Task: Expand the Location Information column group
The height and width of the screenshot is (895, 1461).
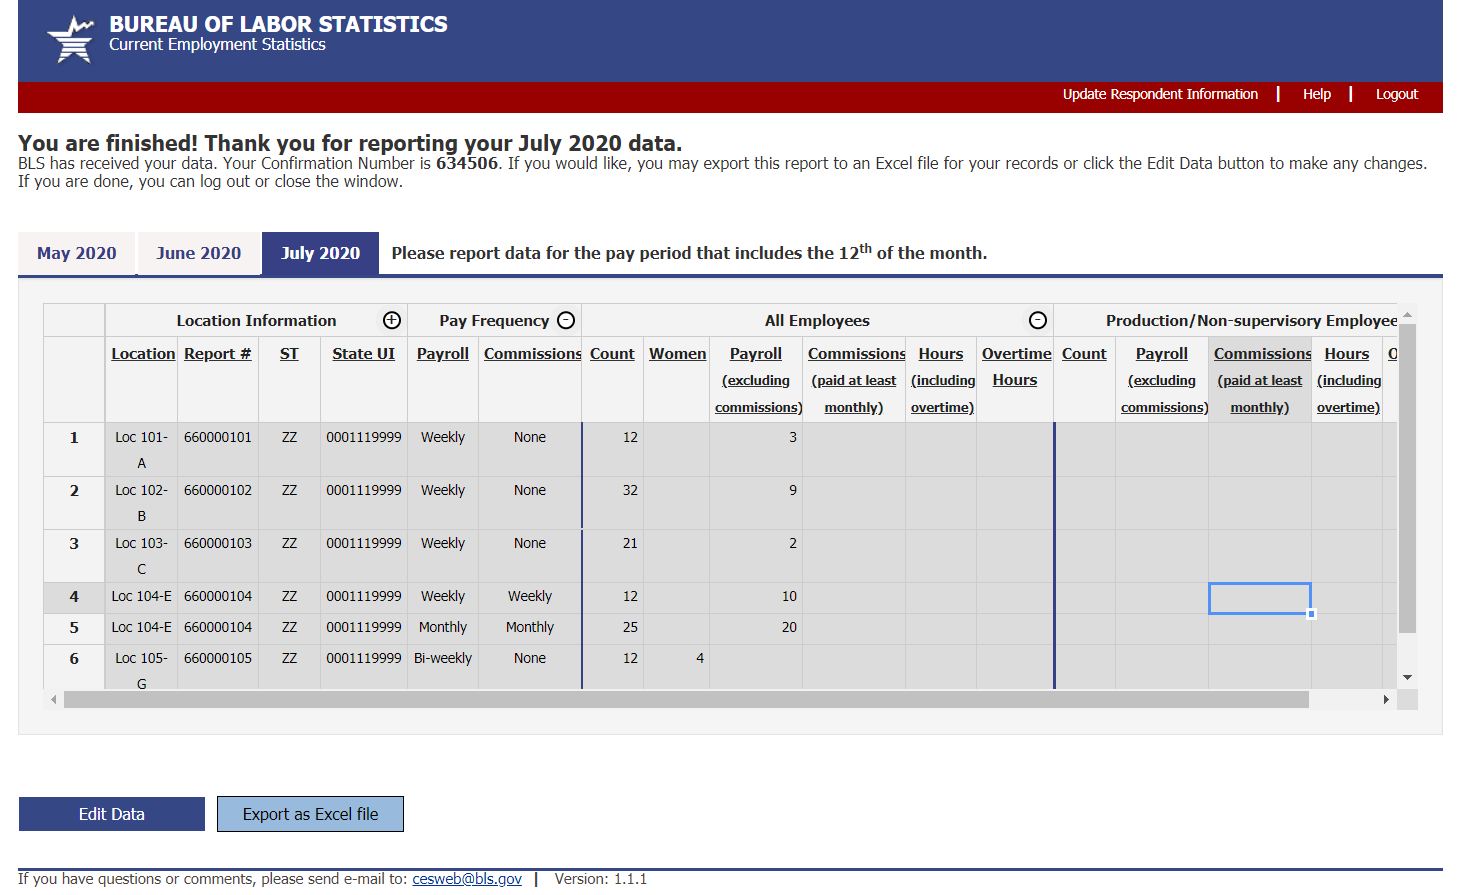Action: [x=392, y=320]
